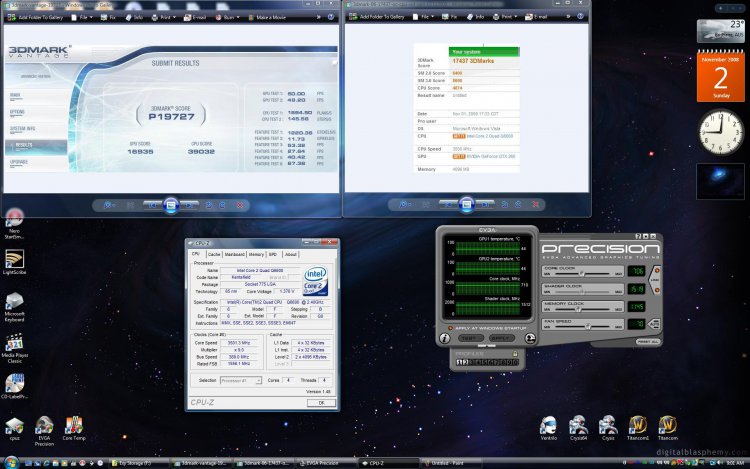Click help icon in left gallery toolbar

(331, 17)
